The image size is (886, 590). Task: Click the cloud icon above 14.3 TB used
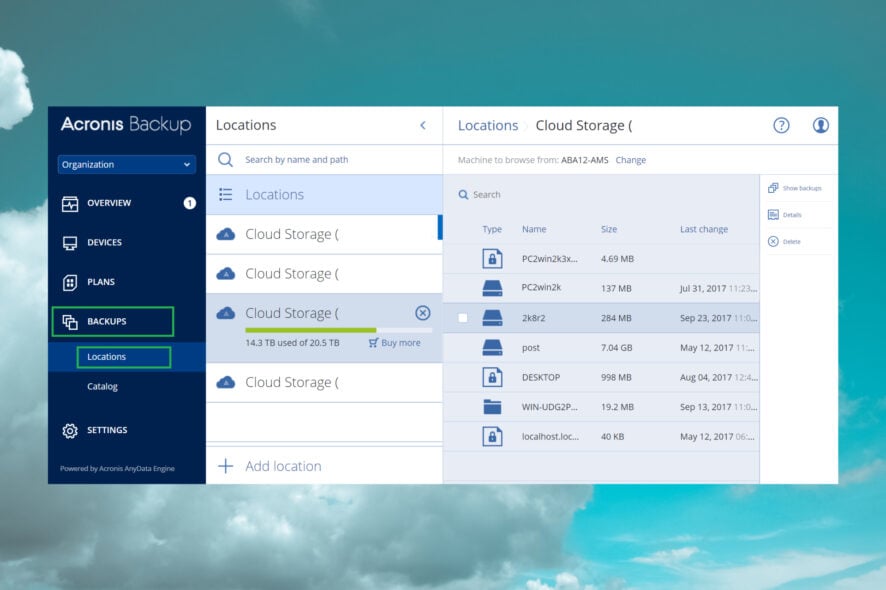click(x=226, y=313)
